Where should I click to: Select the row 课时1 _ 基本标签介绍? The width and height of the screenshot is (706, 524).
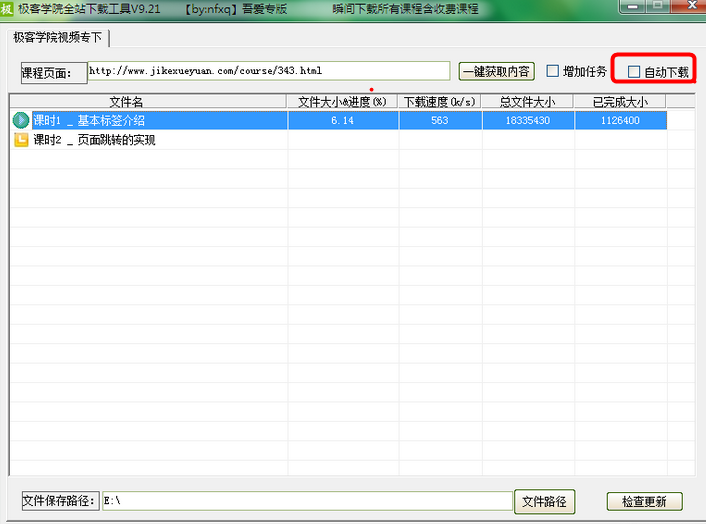coord(339,120)
